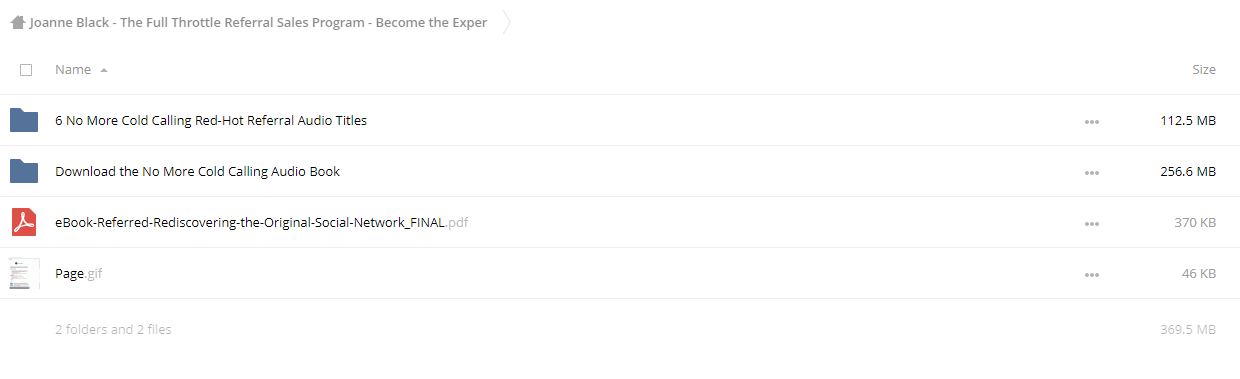This screenshot has height=379, width=1240.
Task: Toggle the sort arrow next to Name
Action: [x=104, y=70]
